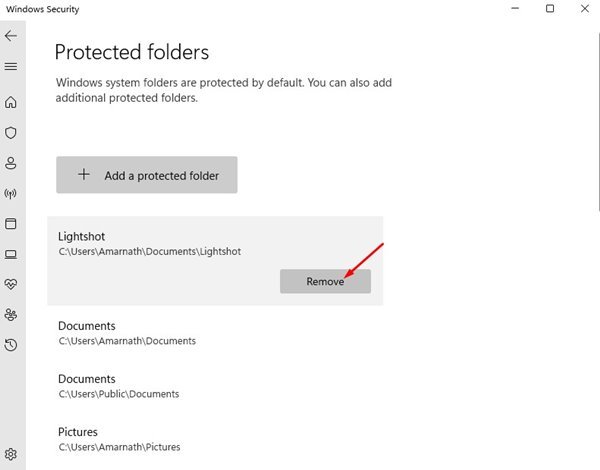Viewport: 600px width, 470px height.
Task: Click Add a protected folder button
Action: 147,175
